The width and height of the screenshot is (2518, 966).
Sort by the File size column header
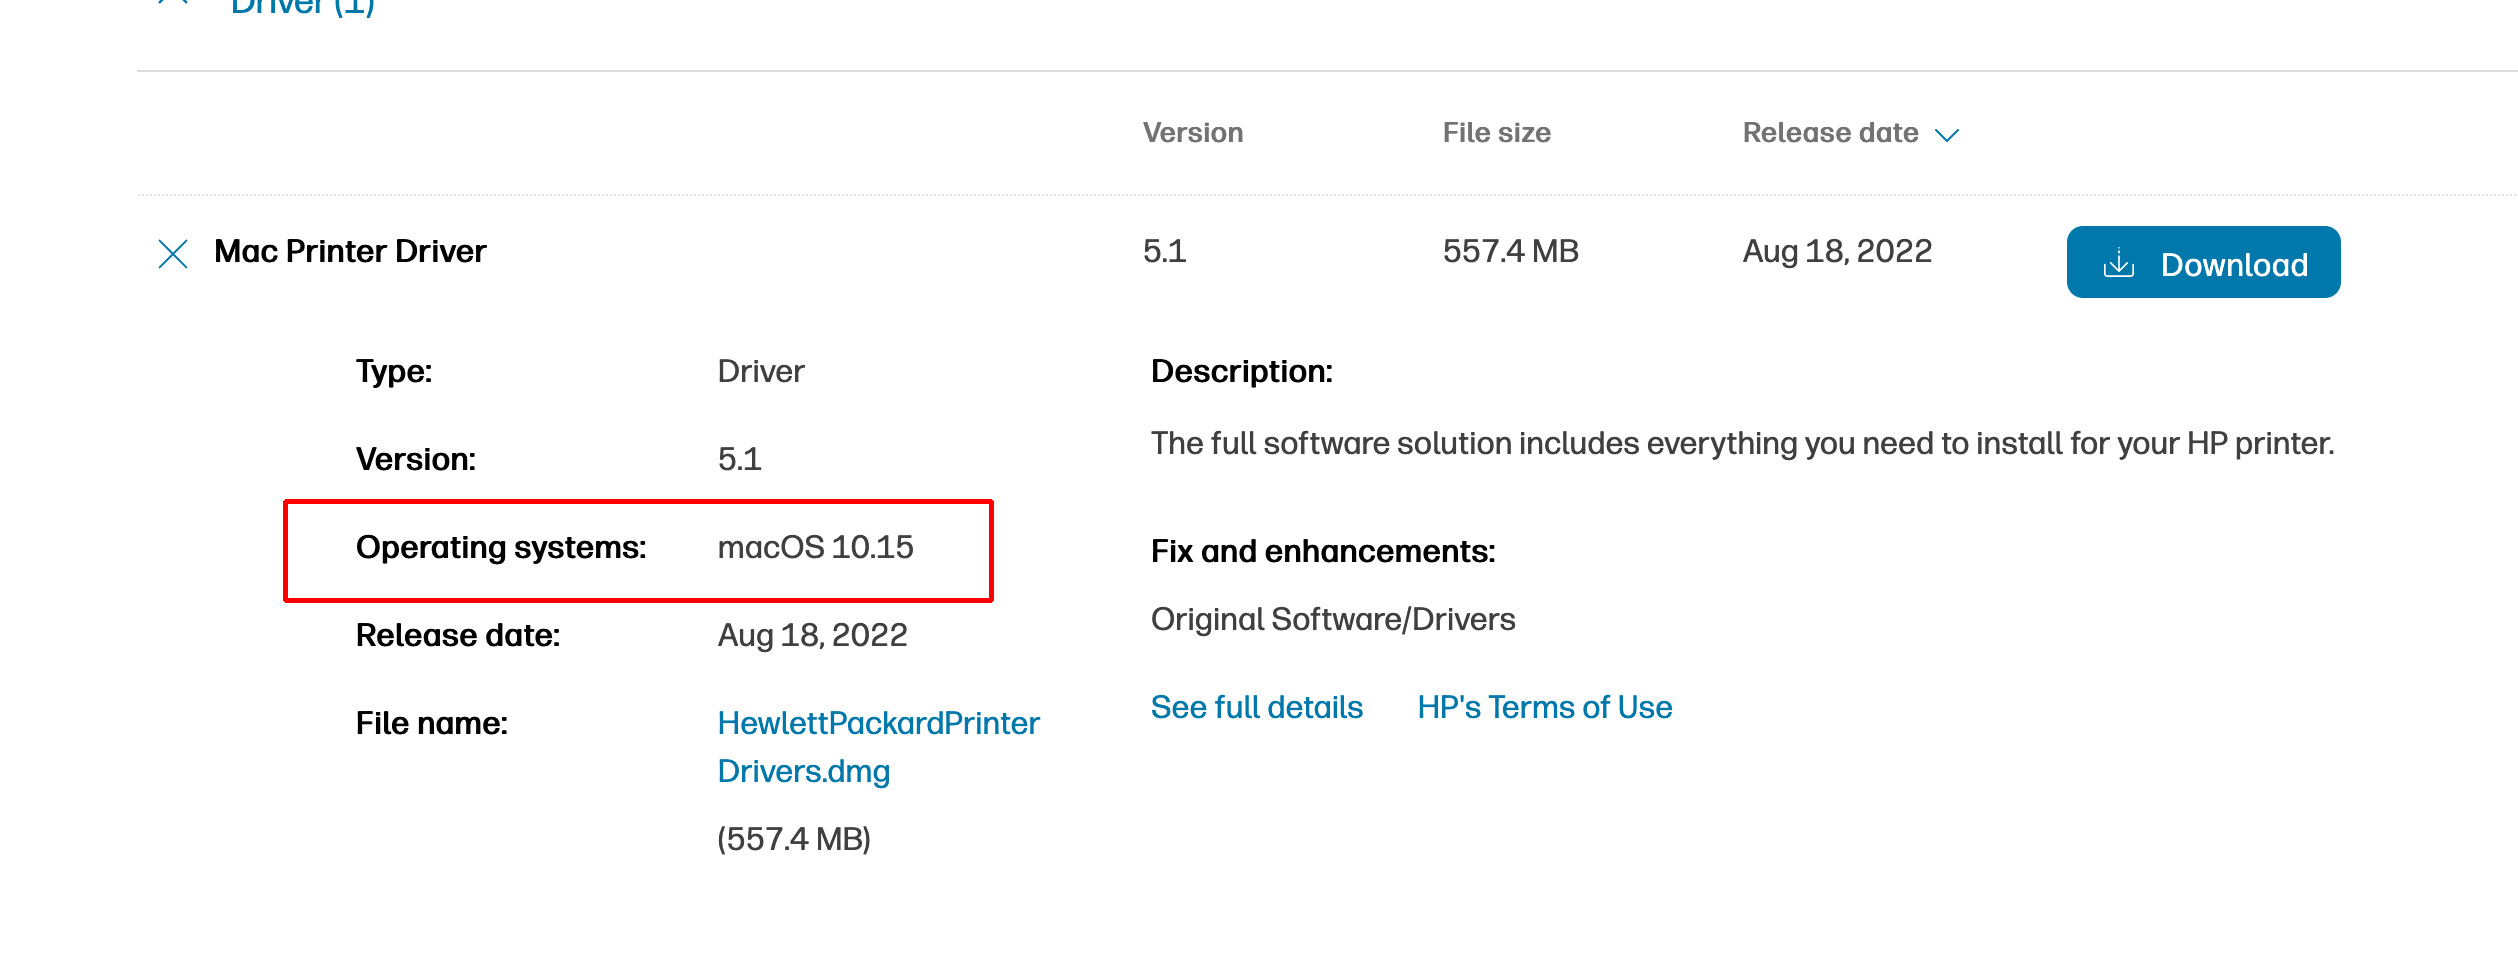point(1496,133)
